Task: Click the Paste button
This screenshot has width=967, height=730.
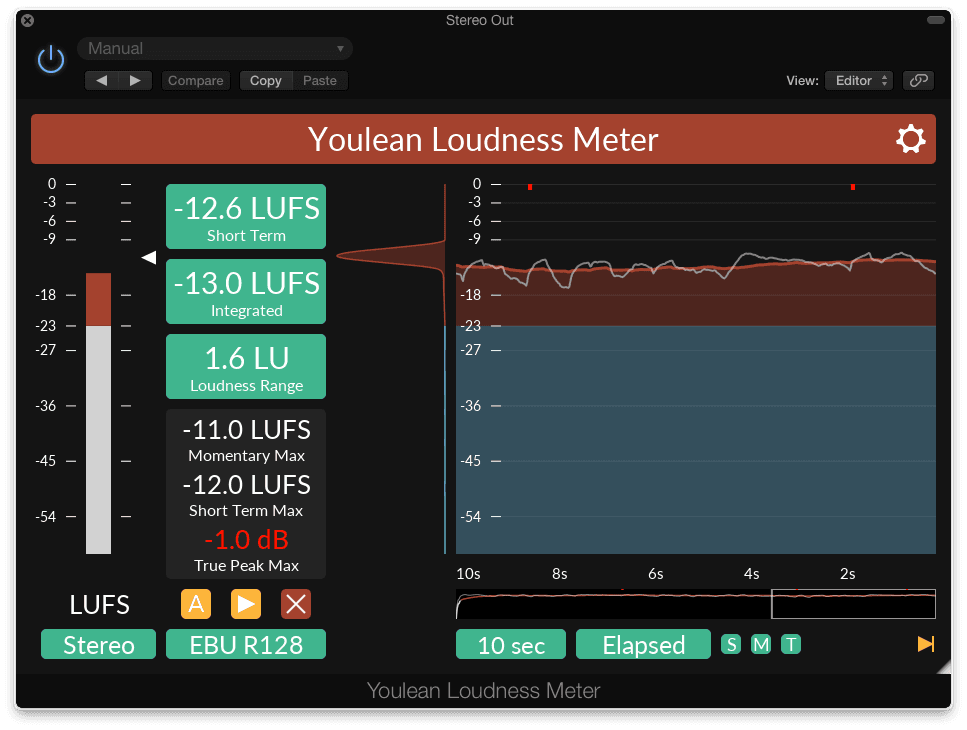Action: (319, 80)
